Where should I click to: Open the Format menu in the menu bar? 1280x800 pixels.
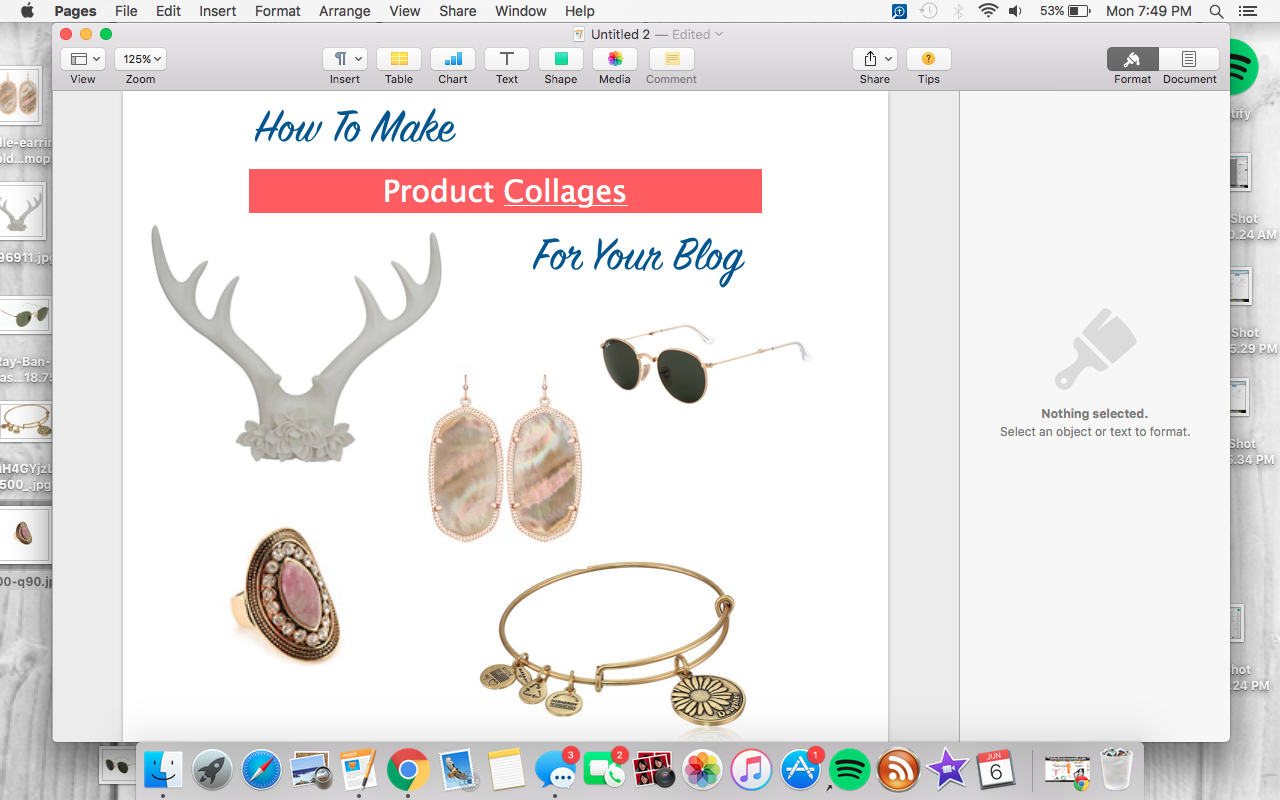coord(277,11)
